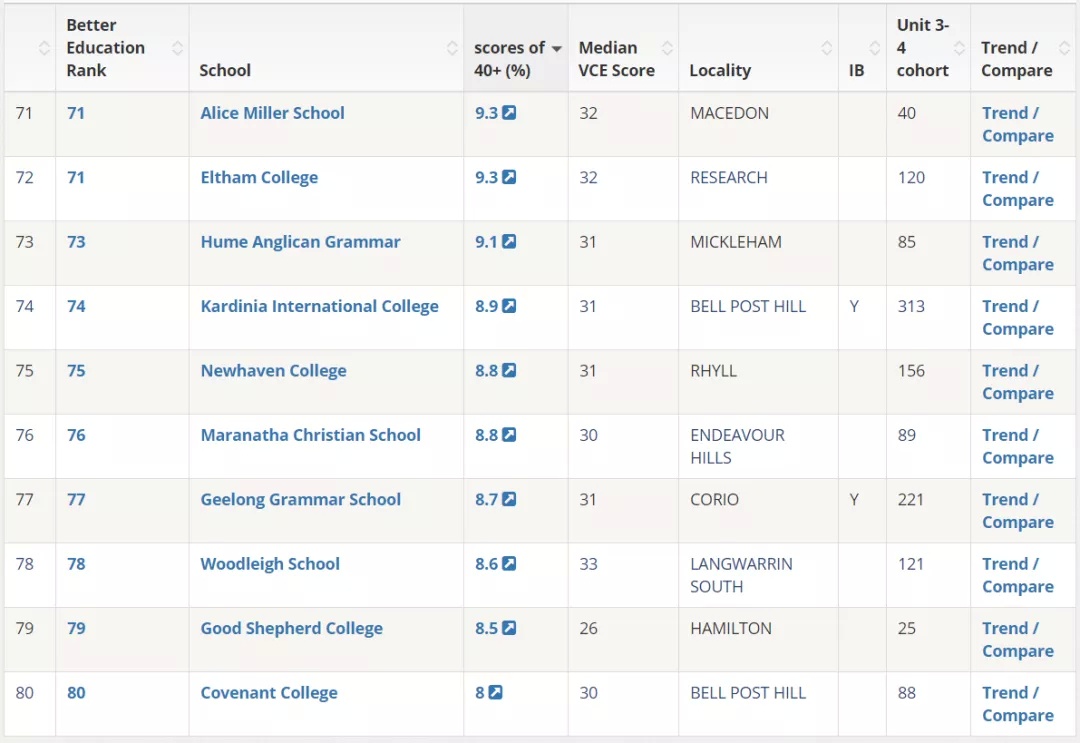Open Kardinia International College link

[x=319, y=306]
